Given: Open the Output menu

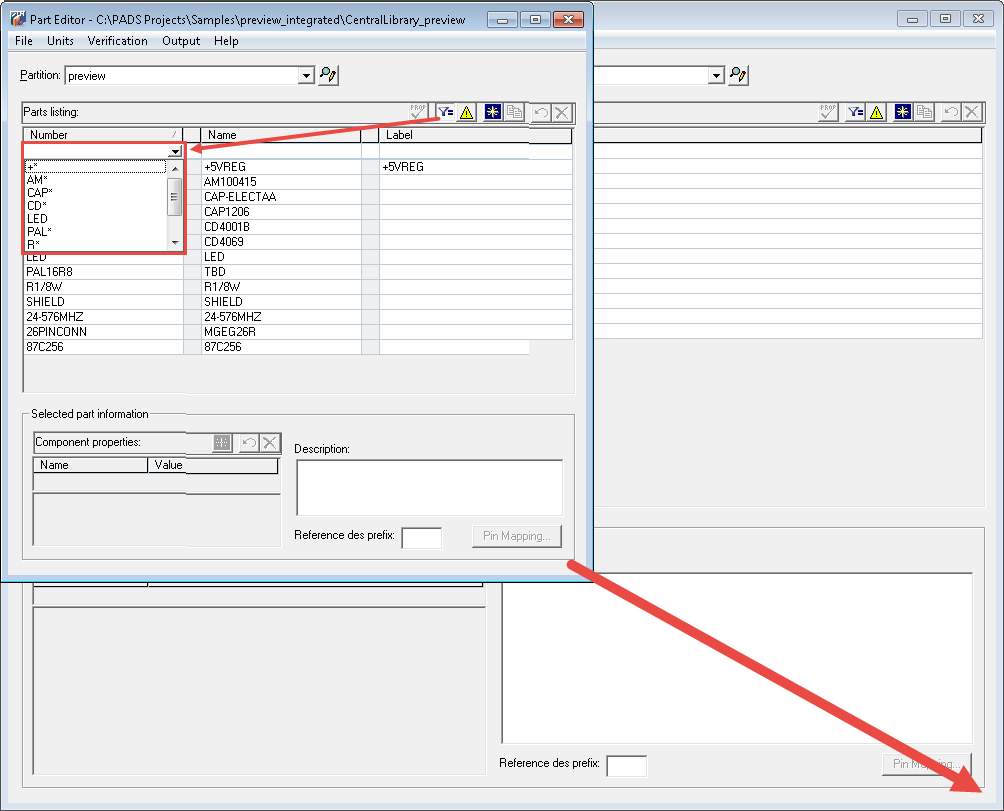Looking at the screenshot, I should click(181, 41).
